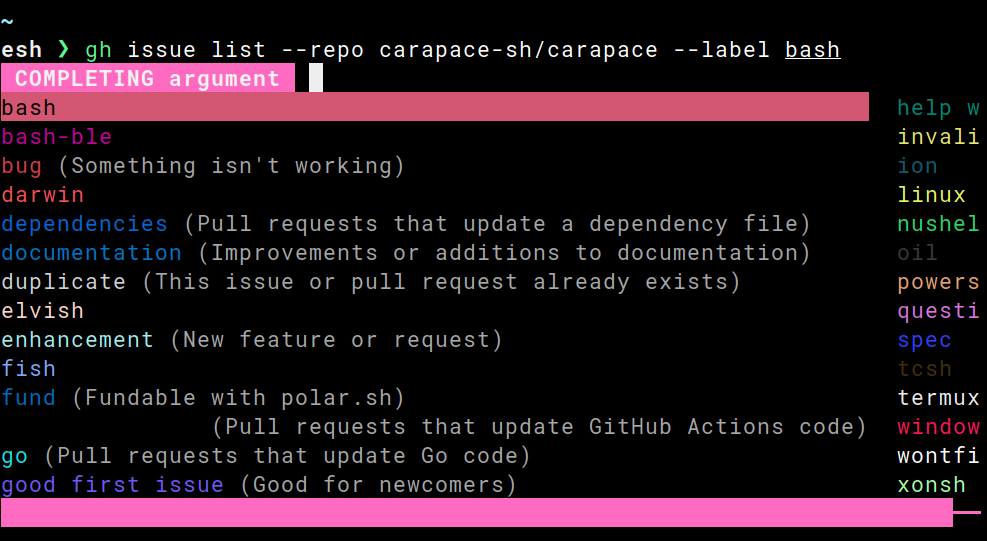
Task: Choose the fund label completion
Action: [29, 397]
